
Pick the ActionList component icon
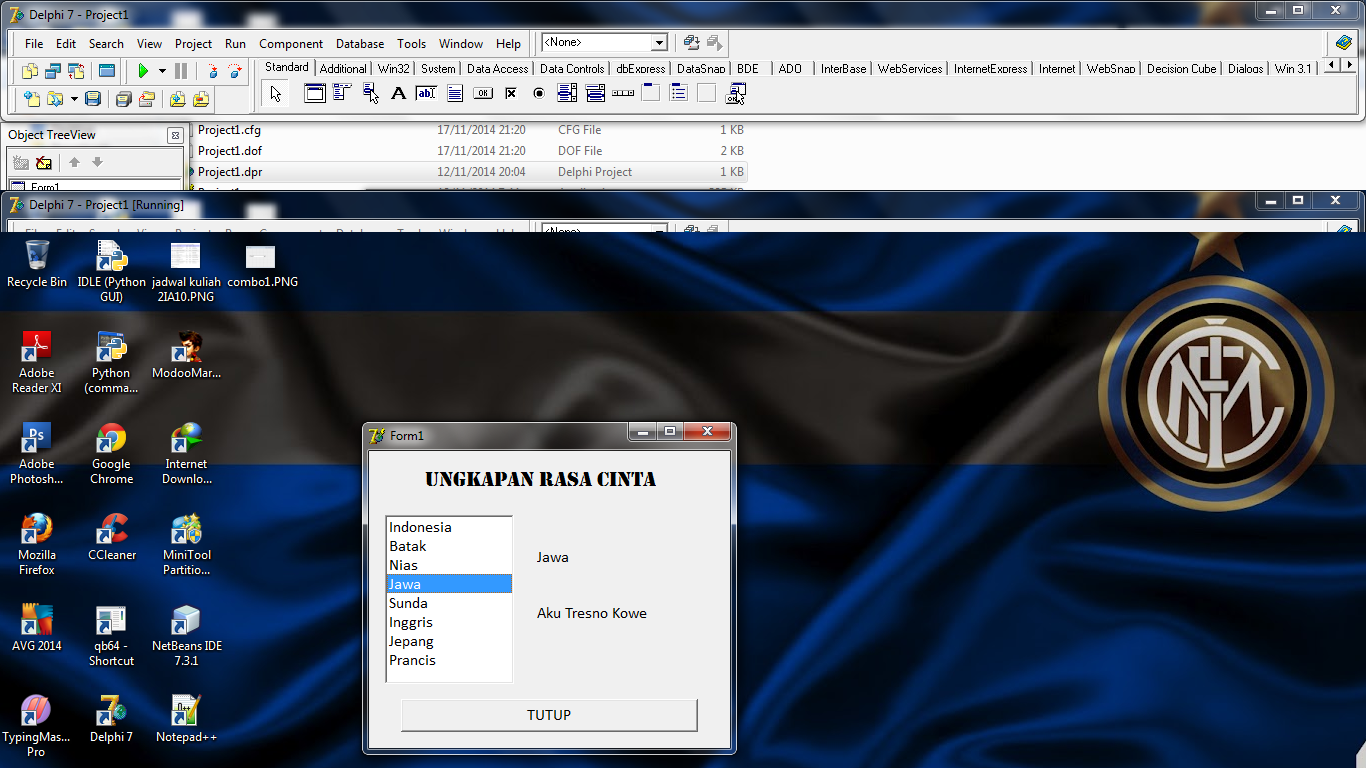736,93
